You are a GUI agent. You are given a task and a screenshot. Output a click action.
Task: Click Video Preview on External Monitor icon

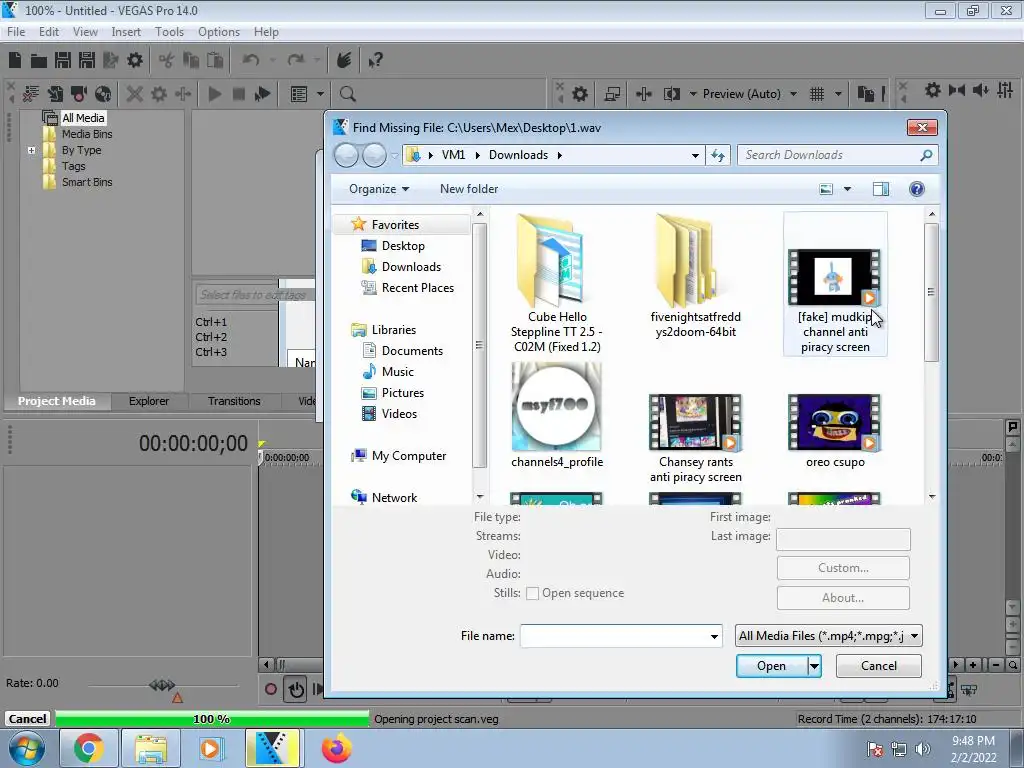(612, 94)
